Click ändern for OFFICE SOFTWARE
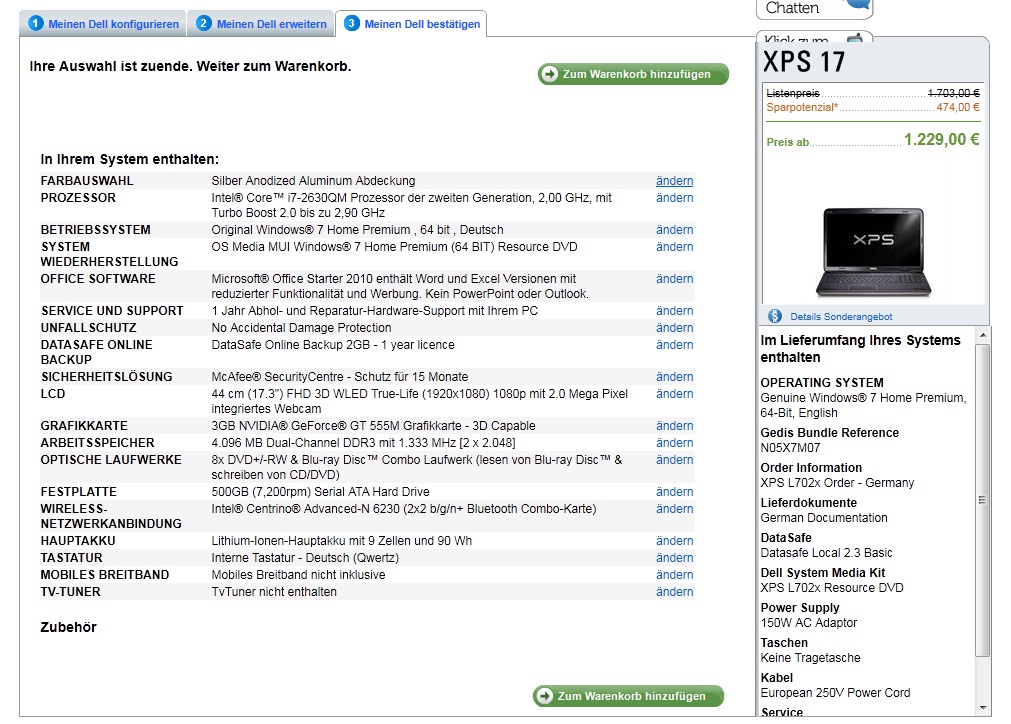The width and height of the screenshot is (1011, 724). coord(674,279)
